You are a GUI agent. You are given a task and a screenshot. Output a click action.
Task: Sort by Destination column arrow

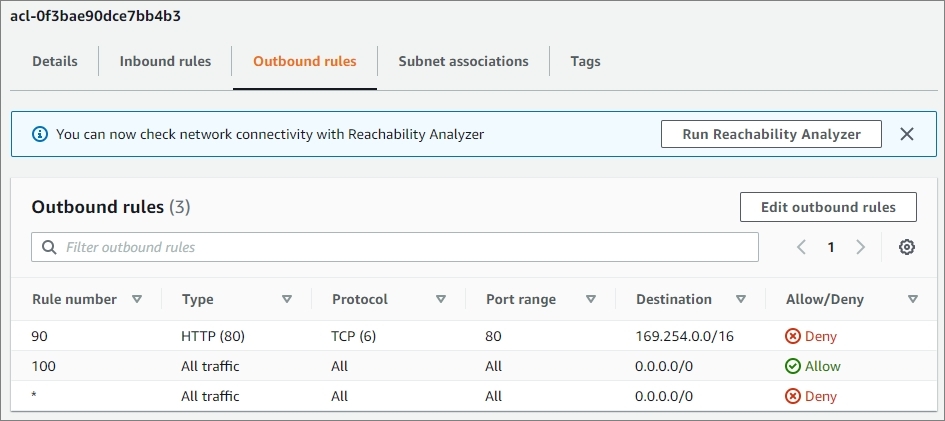click(741, 299)
